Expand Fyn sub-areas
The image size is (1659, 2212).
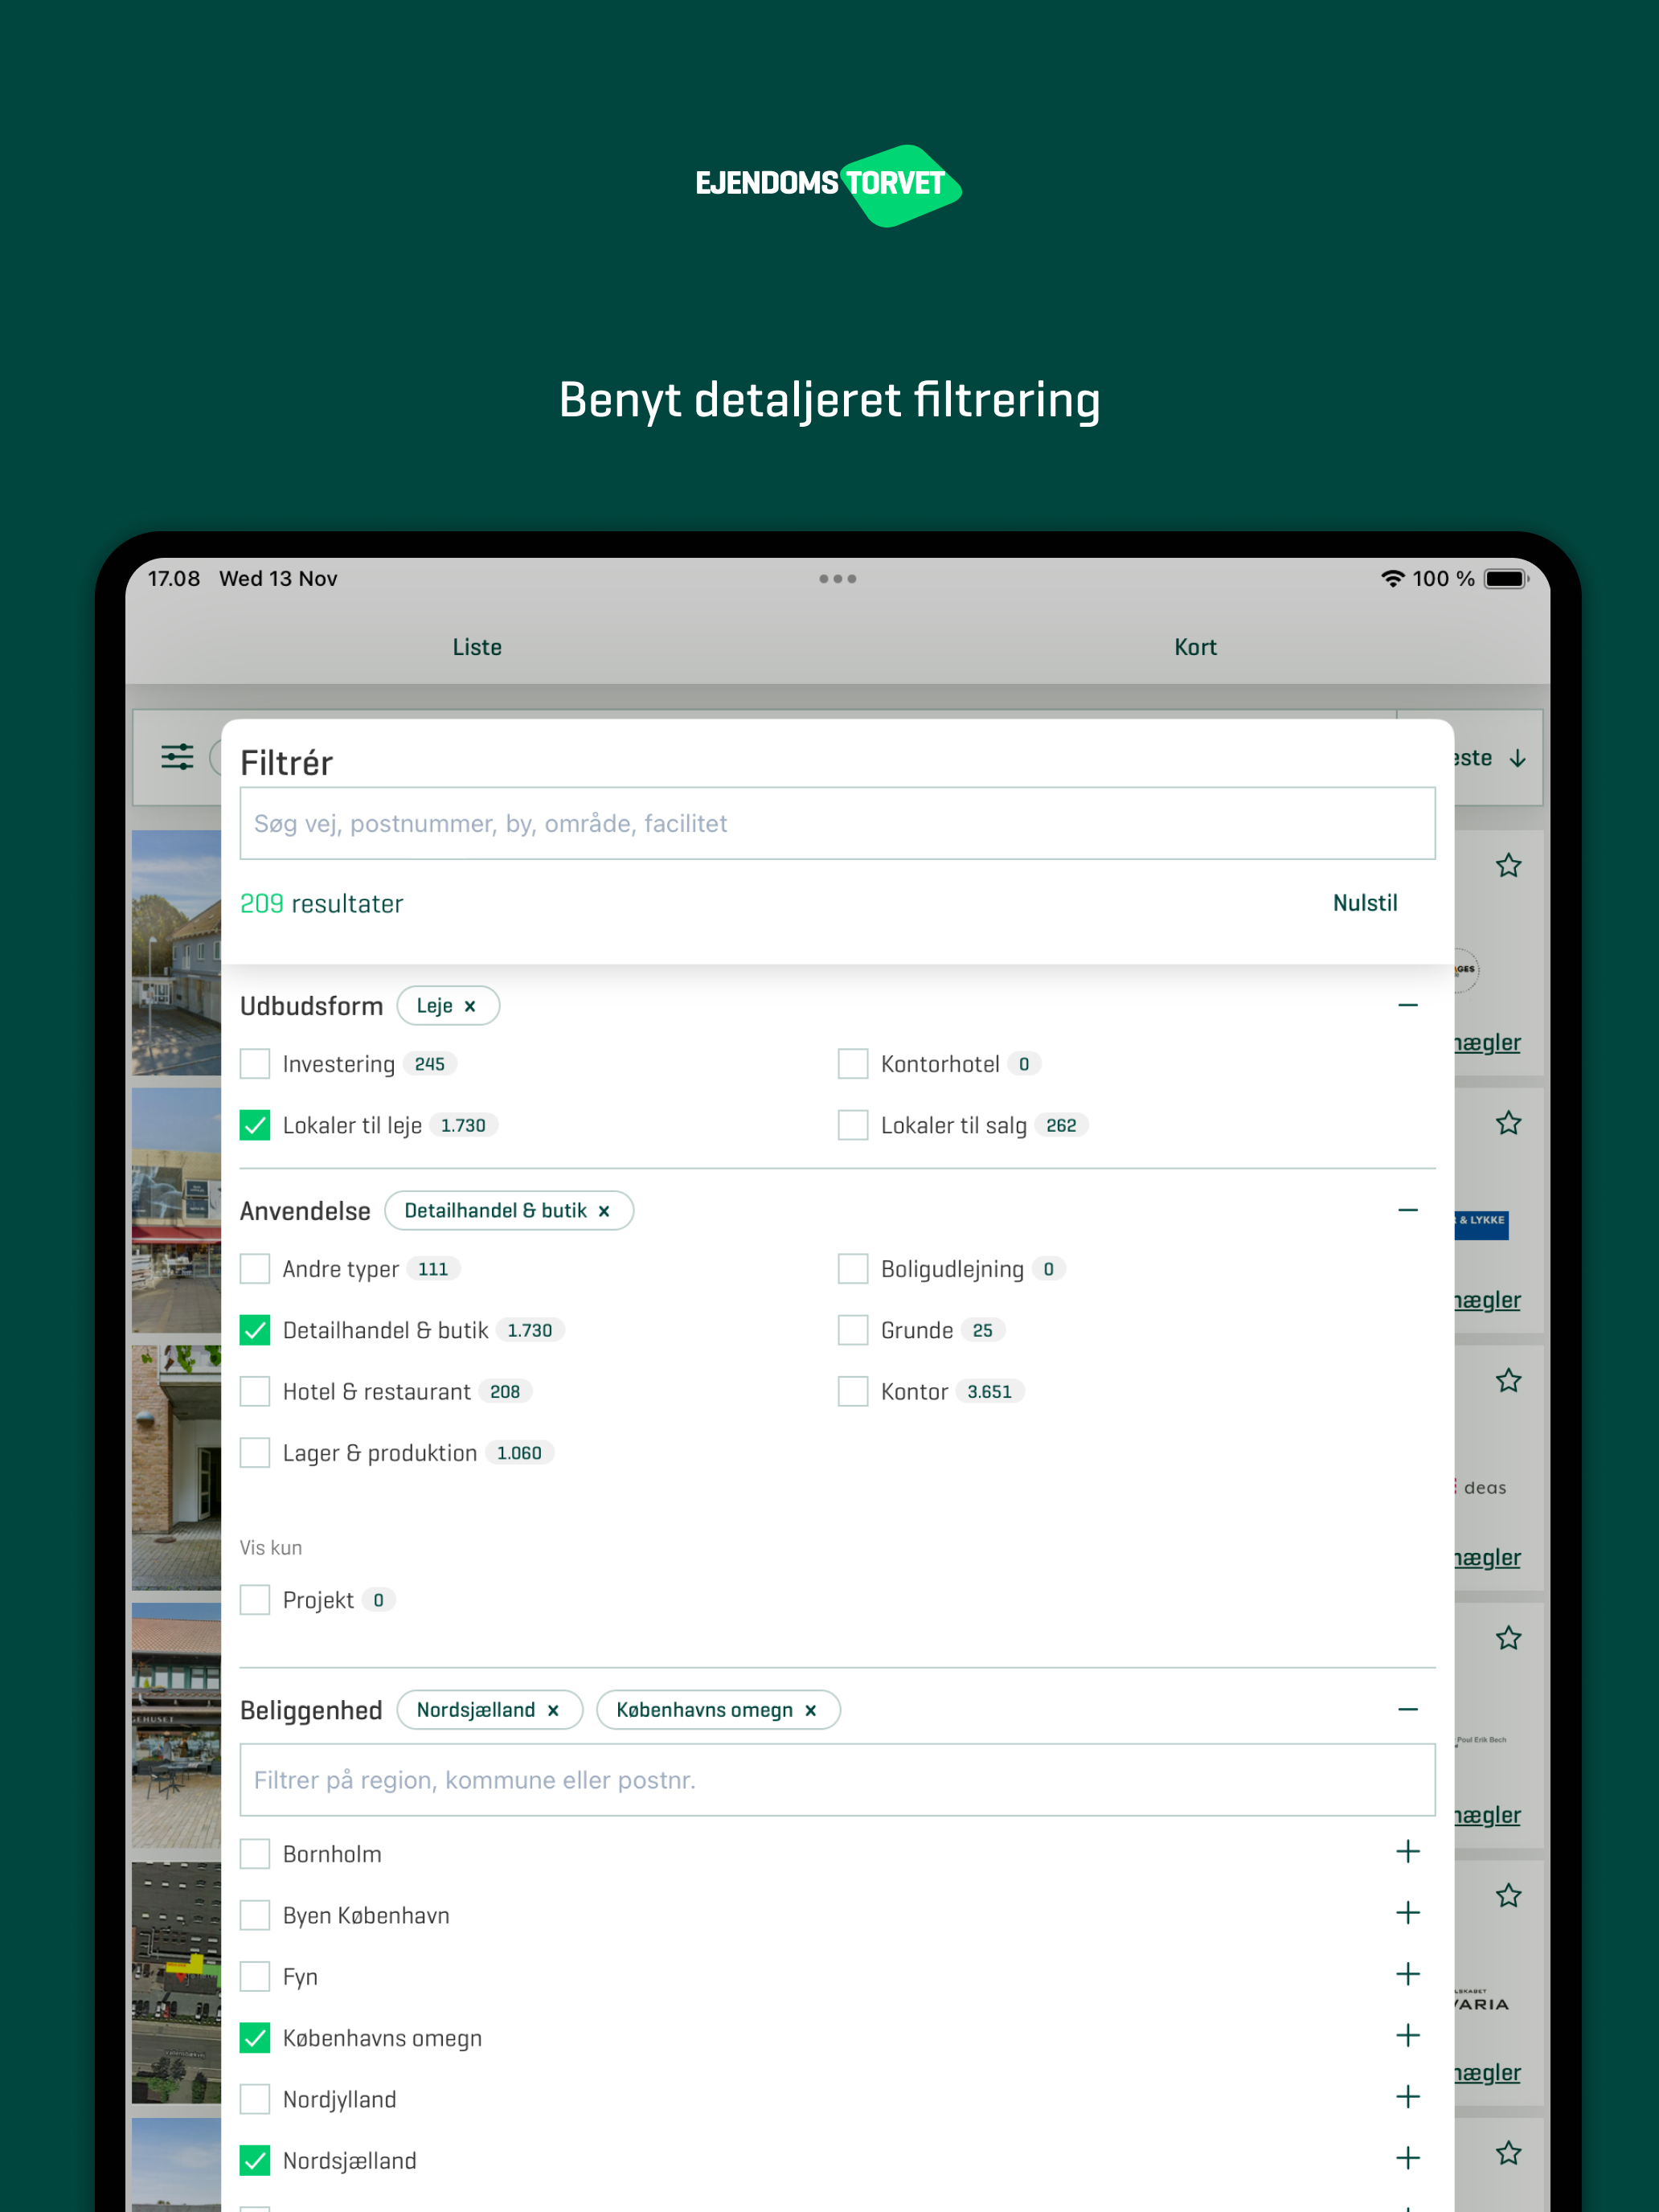(1408, 1975)
